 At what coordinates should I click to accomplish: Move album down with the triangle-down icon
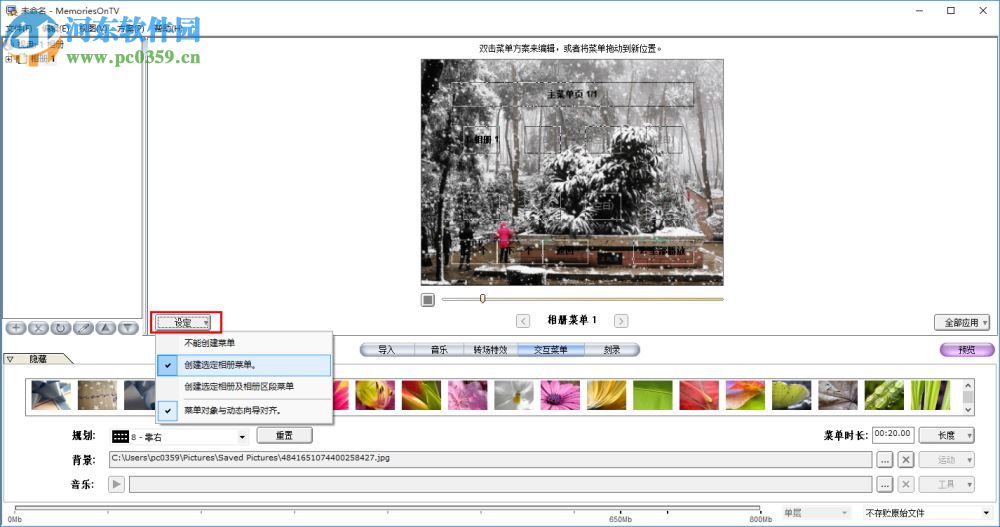(x=128, y=328)
